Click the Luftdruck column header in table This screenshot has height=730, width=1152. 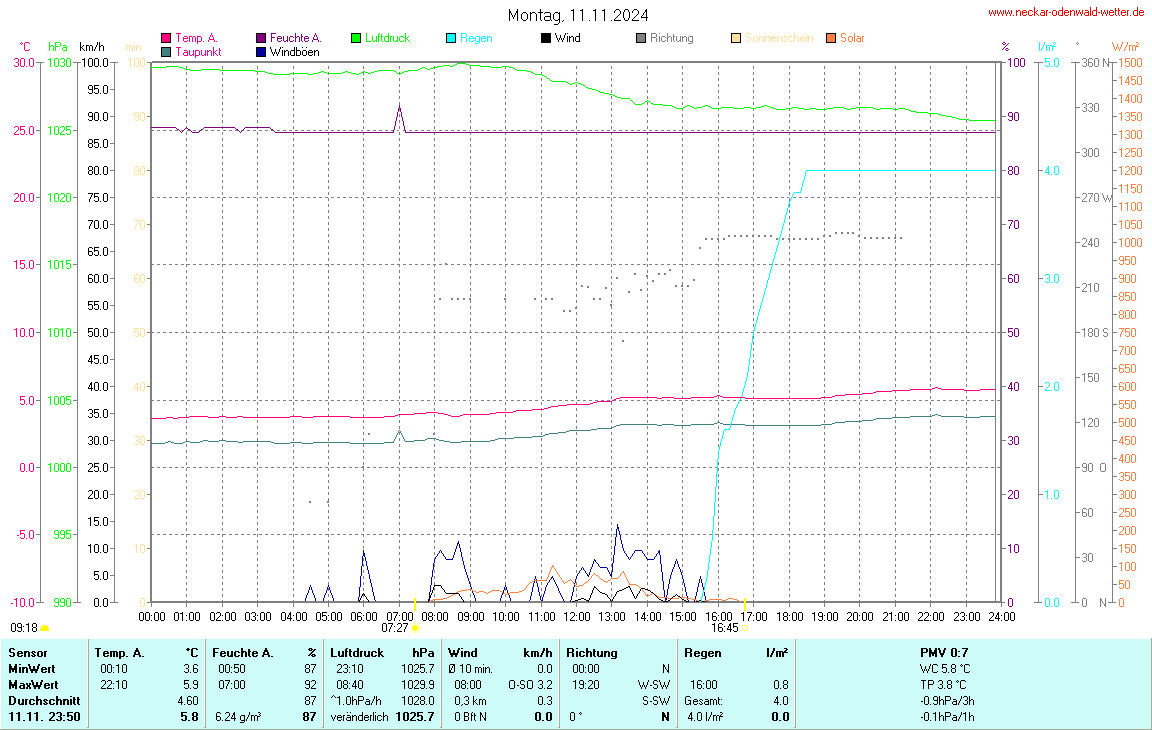point(357,652)
